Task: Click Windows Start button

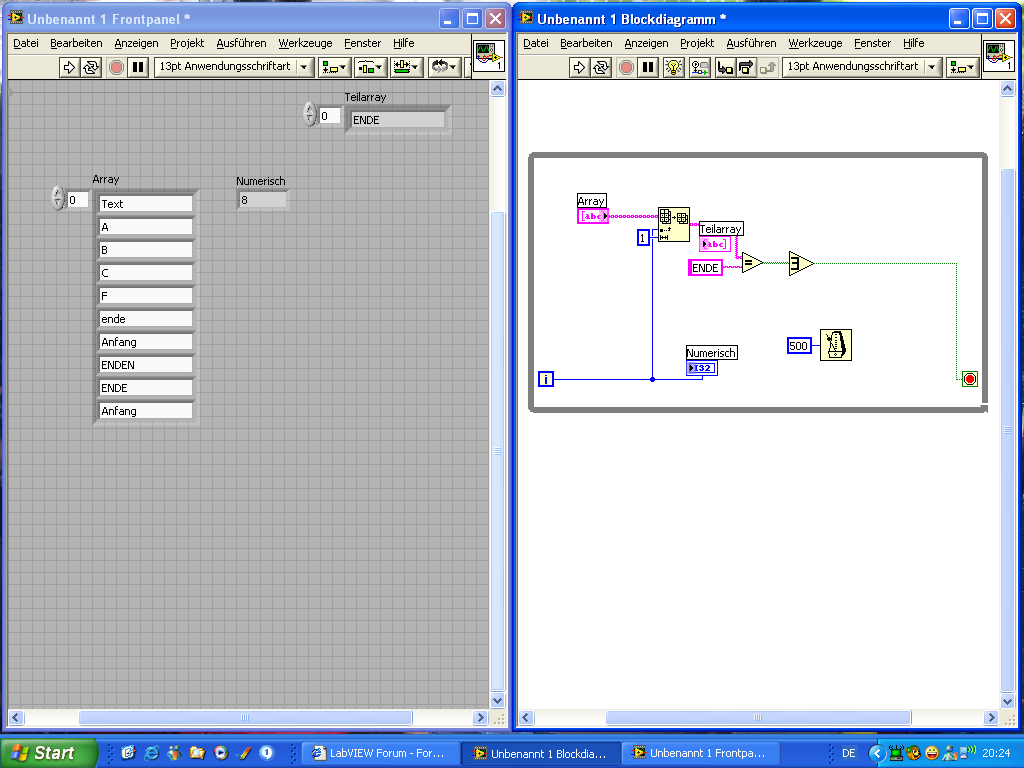Action: (49, 753)
